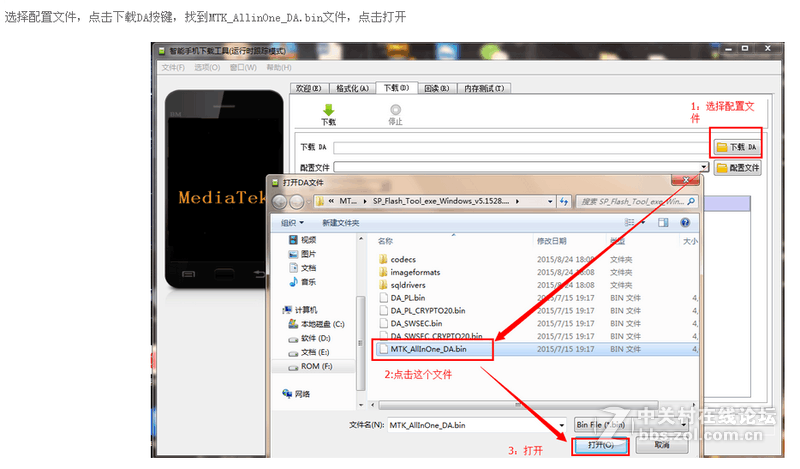Select the imageformats folder
This screenshot has height=469, width=800.
410,273
